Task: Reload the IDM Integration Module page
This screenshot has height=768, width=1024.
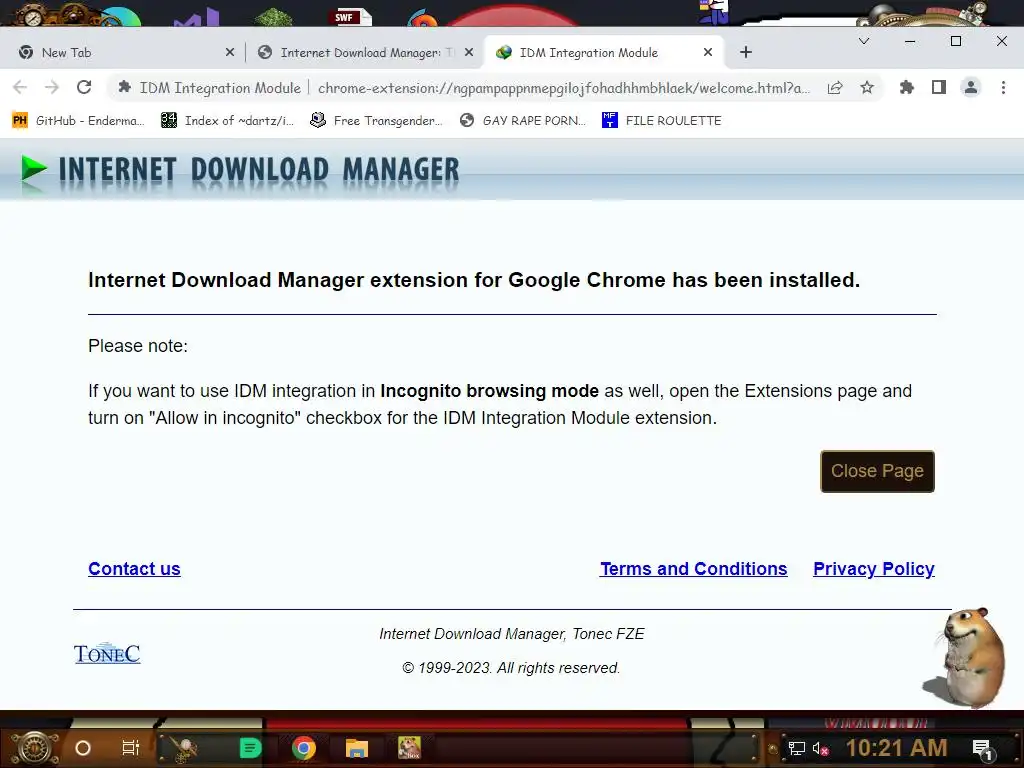Action: click(84, 88)
